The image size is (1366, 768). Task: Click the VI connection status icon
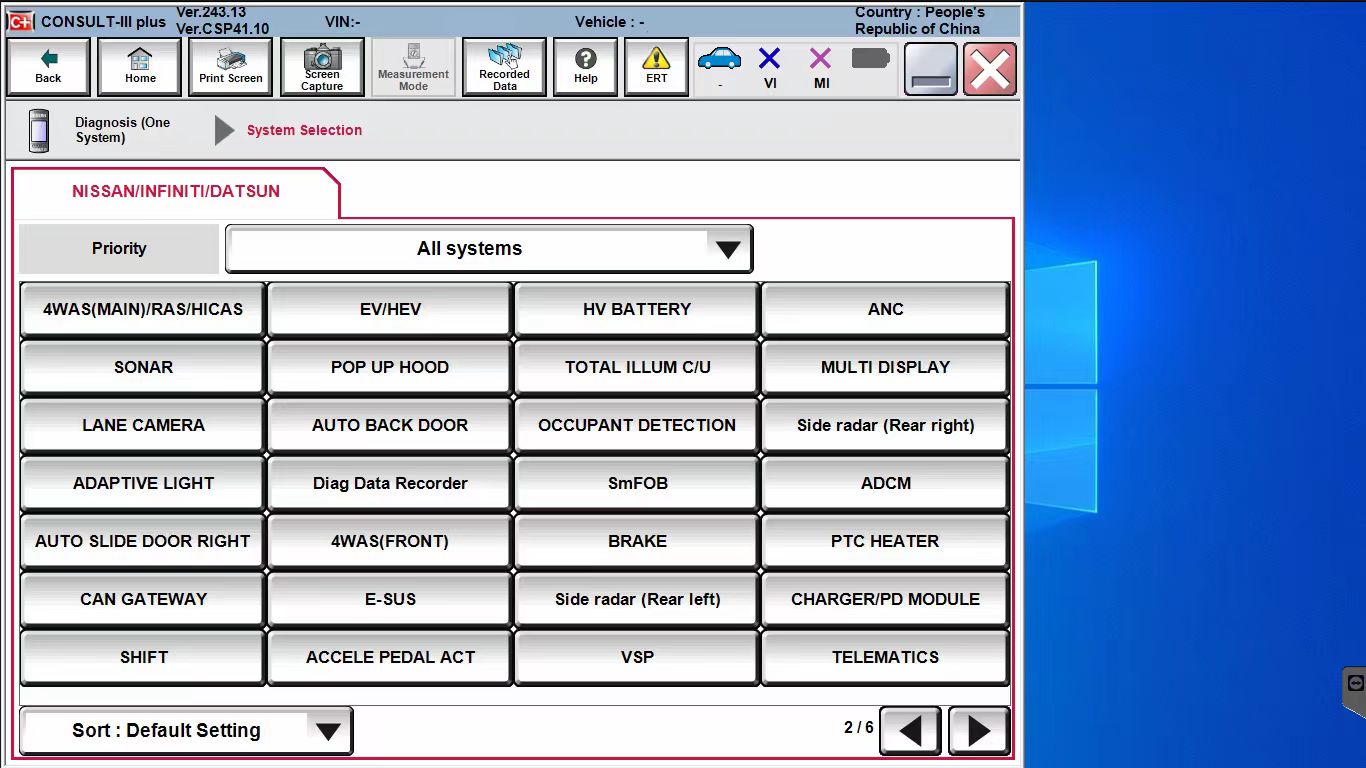point(770,60)
